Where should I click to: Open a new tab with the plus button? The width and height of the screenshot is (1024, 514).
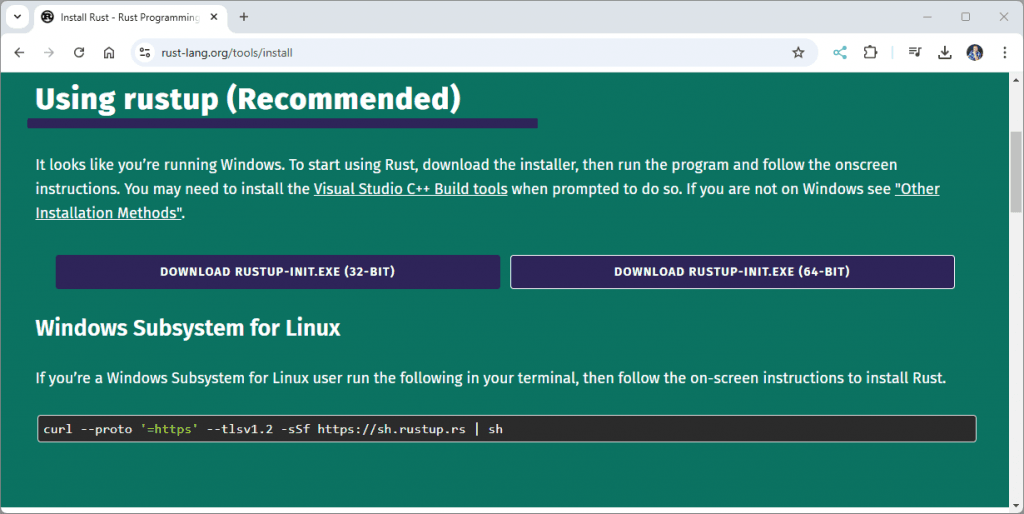coord(244,17)
